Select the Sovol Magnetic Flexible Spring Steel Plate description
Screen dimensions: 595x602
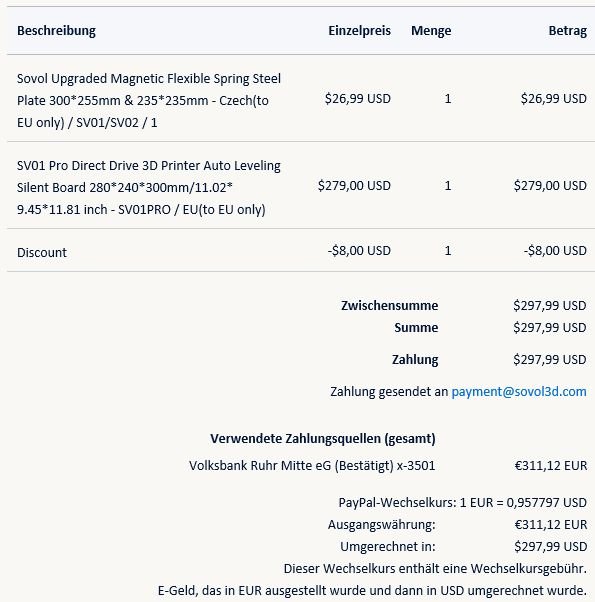[149, 101]
